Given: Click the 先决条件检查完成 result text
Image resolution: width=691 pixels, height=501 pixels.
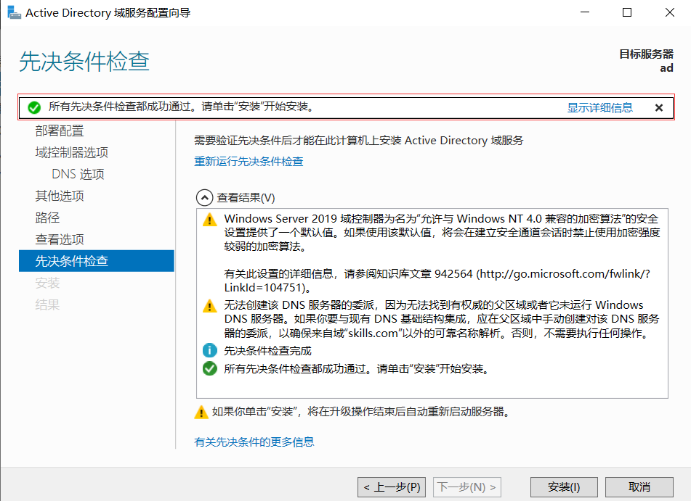Looking at the screenshot, I should tap(267, 351).
